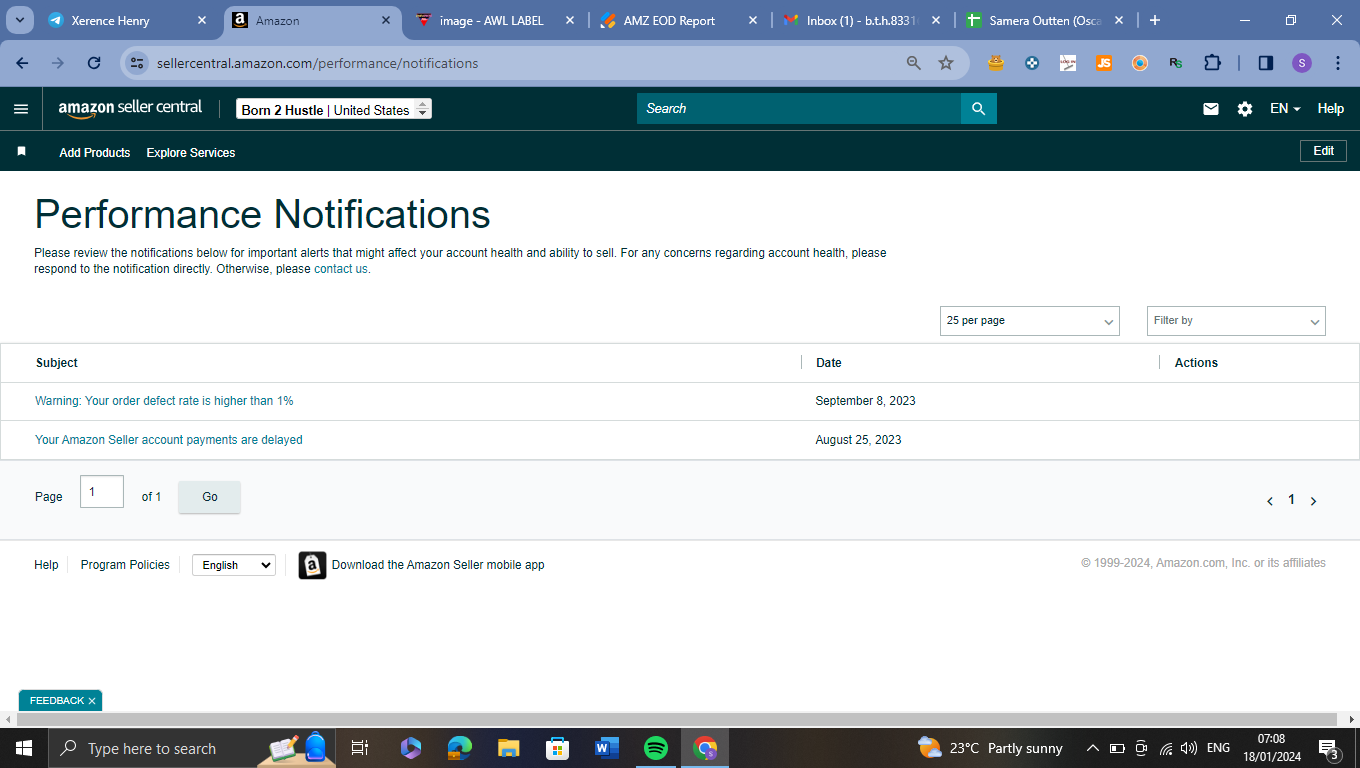Click the page number input field
Screen dimensions: 1360x768
101,492
